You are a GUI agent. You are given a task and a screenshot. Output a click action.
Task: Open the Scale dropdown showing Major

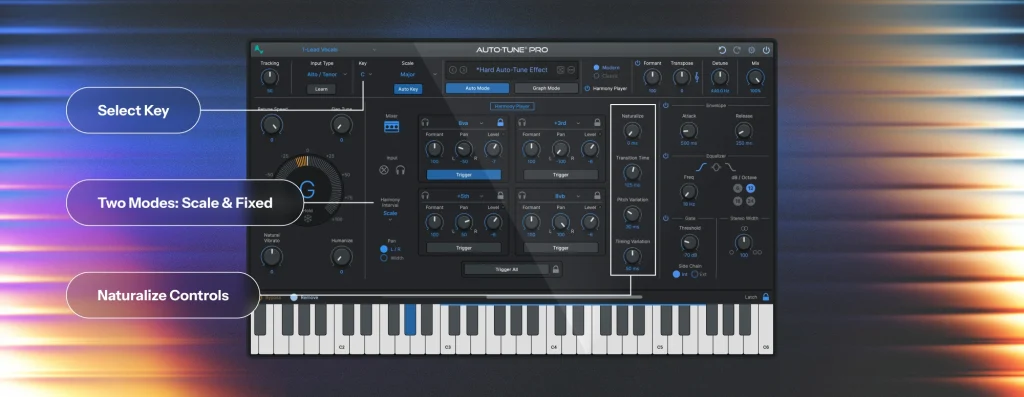tap(419, 74)
